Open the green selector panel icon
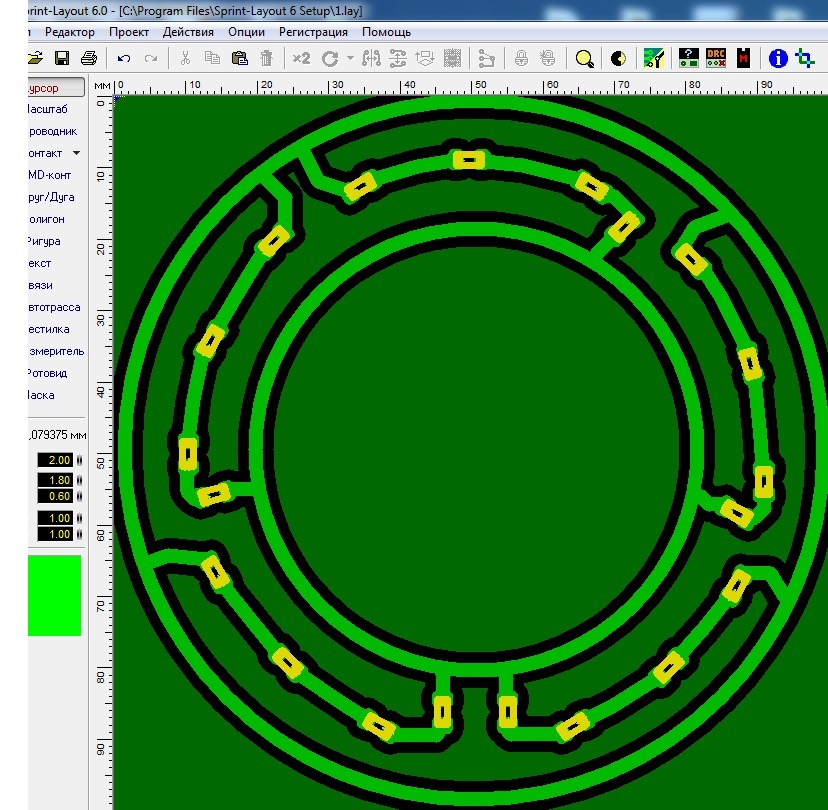828x810 pixels. point(654,58)
